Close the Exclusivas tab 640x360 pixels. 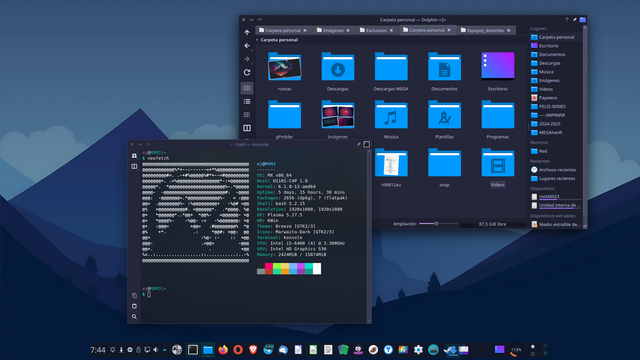pyautogui.click(x=391, y=30)
